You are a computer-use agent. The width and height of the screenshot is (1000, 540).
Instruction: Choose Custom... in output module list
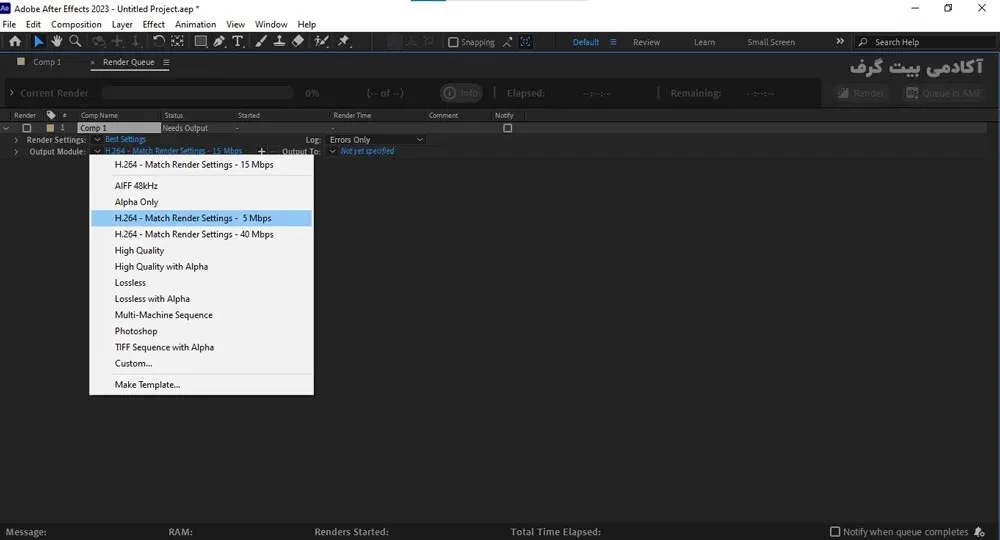202,363
